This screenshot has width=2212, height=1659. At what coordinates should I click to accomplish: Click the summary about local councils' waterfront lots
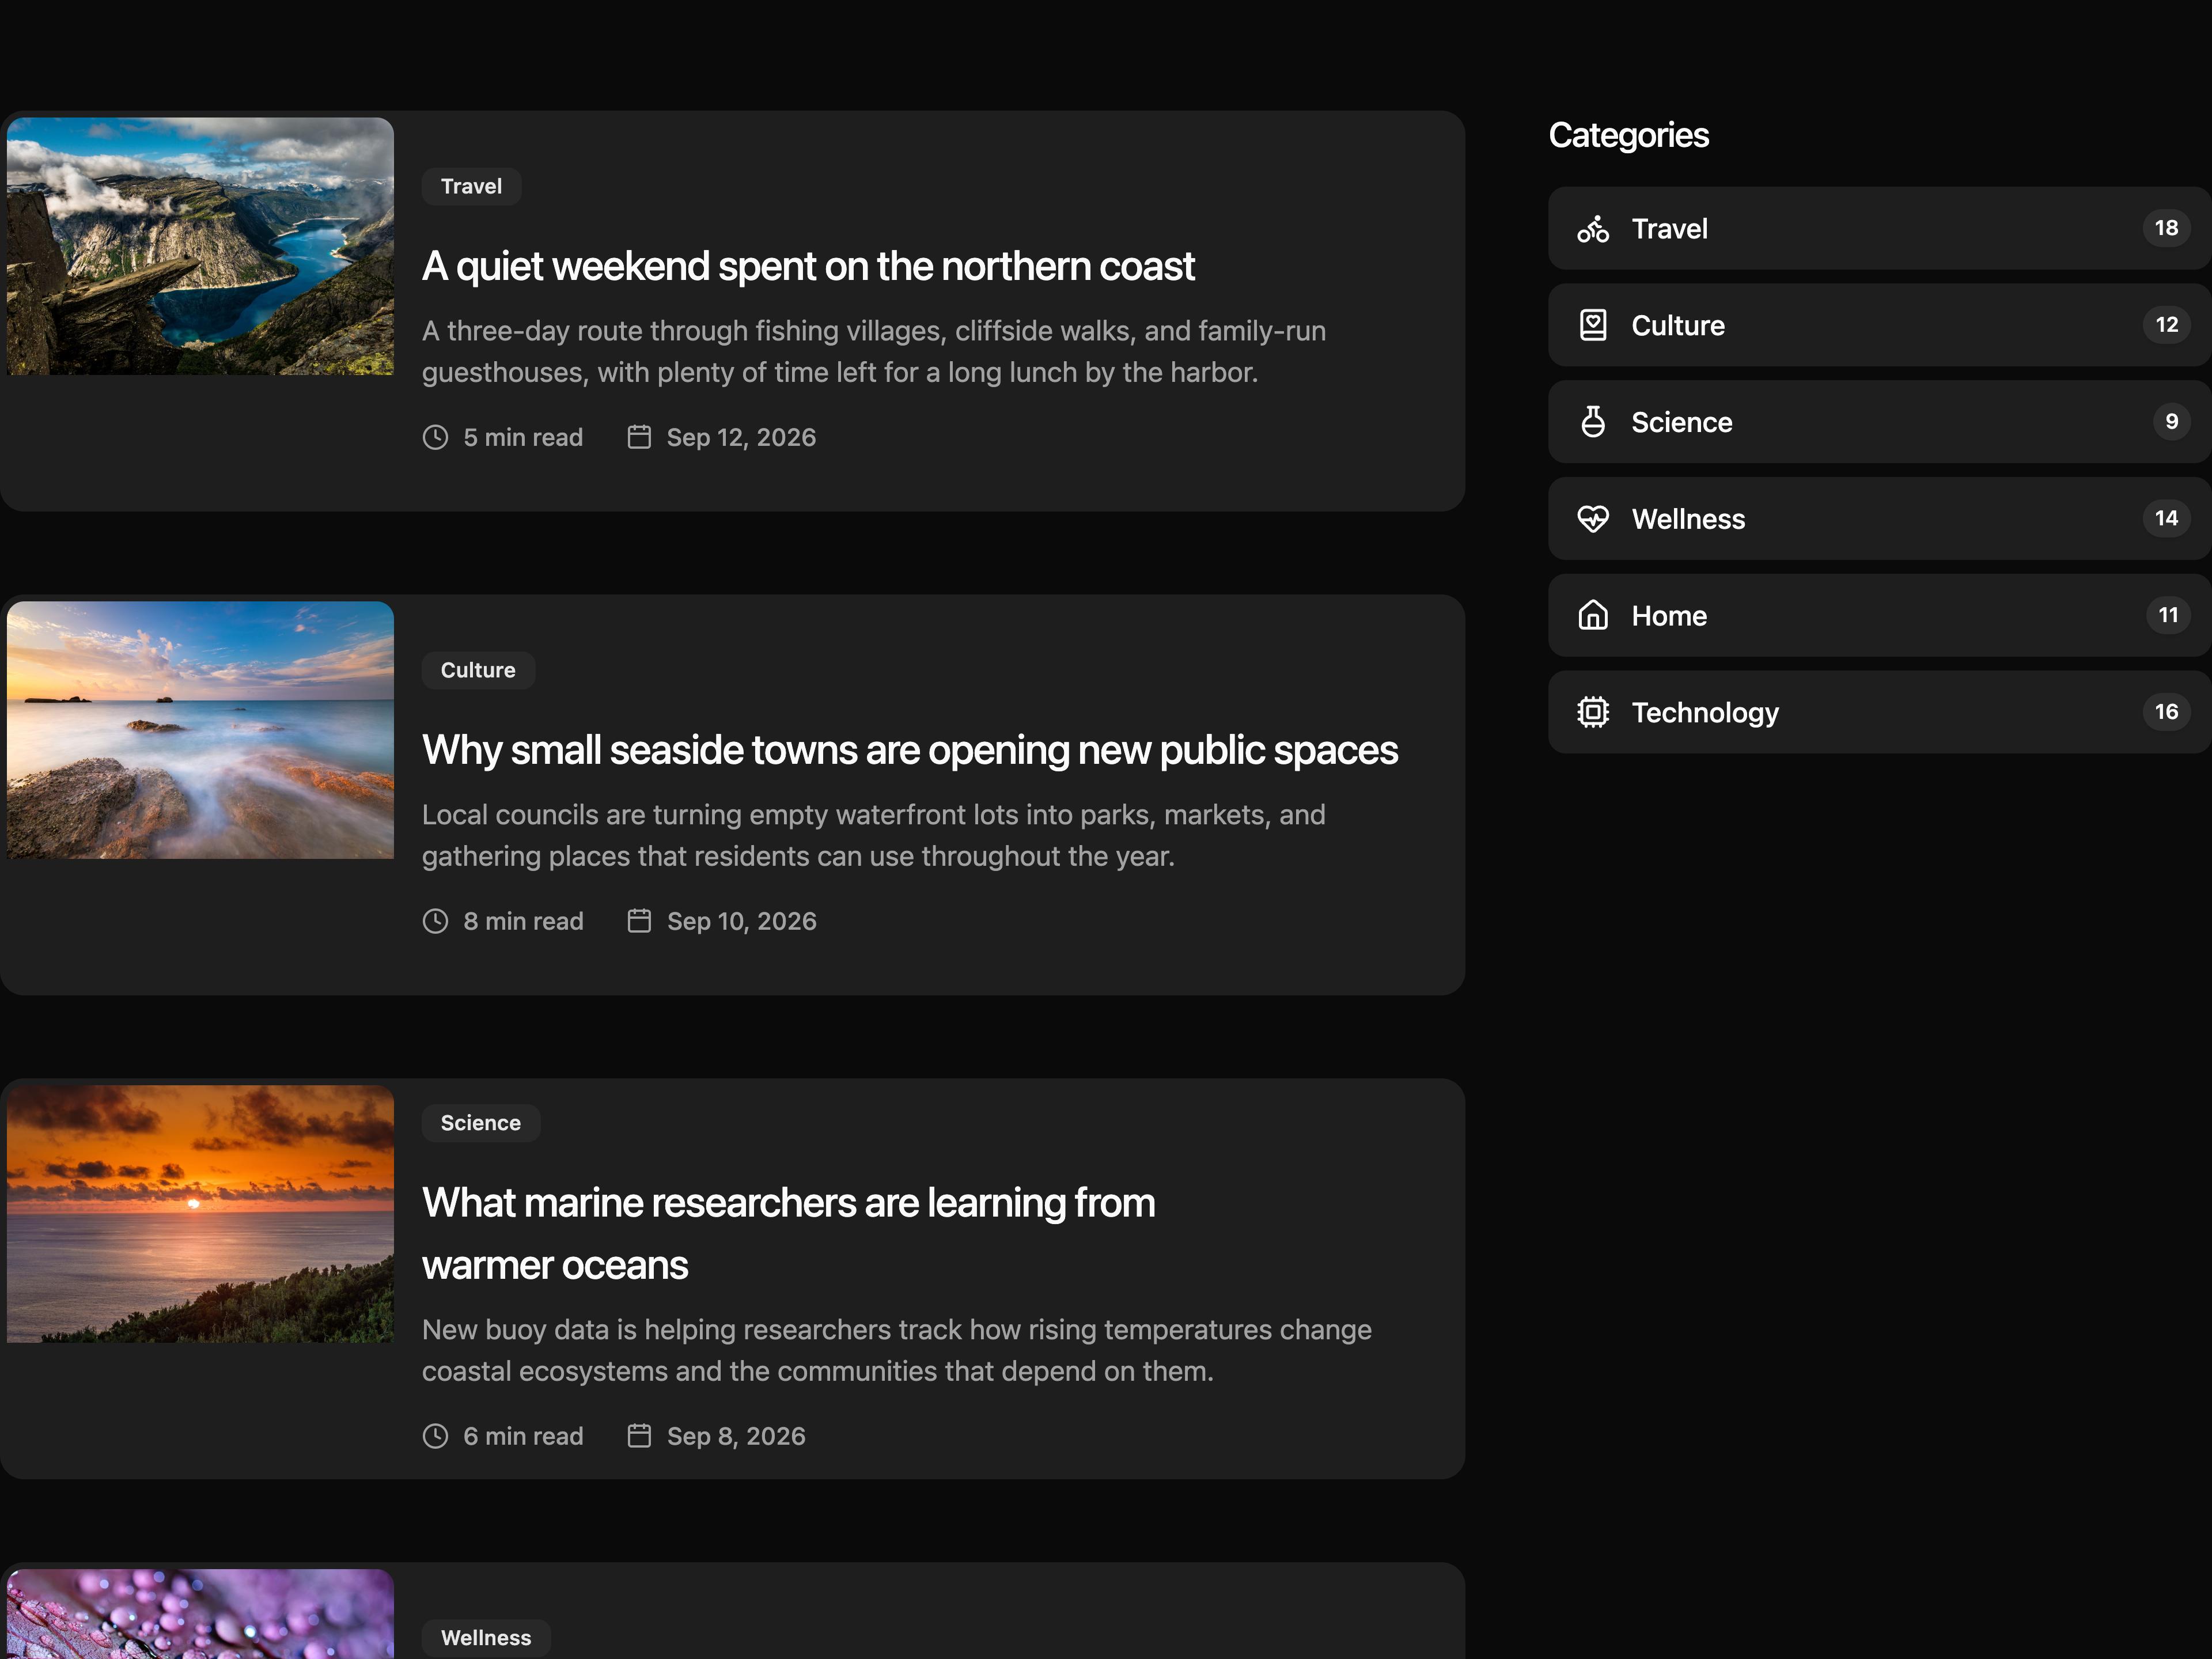[874, 835]
